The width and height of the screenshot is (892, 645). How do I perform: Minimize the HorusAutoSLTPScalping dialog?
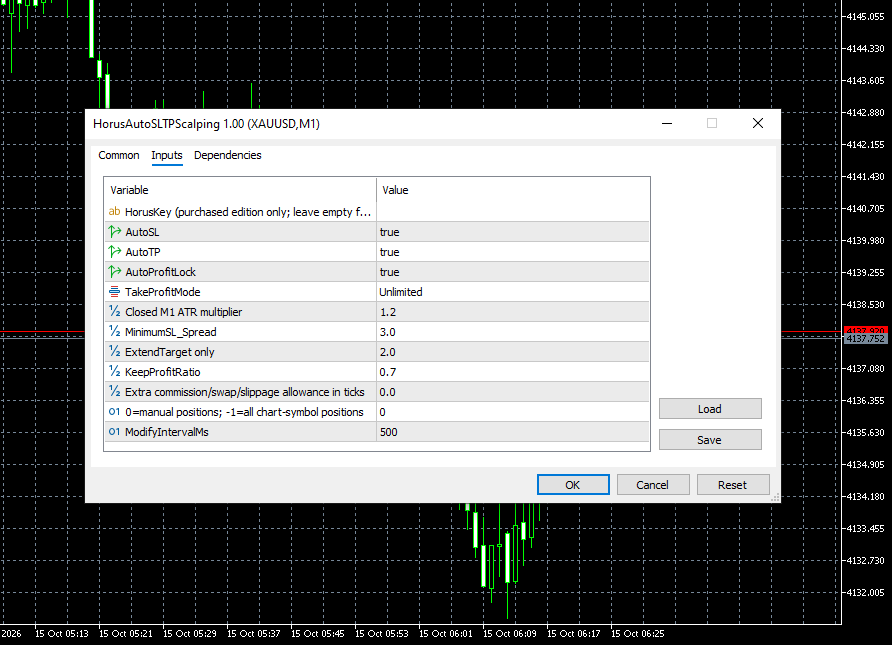667,123
